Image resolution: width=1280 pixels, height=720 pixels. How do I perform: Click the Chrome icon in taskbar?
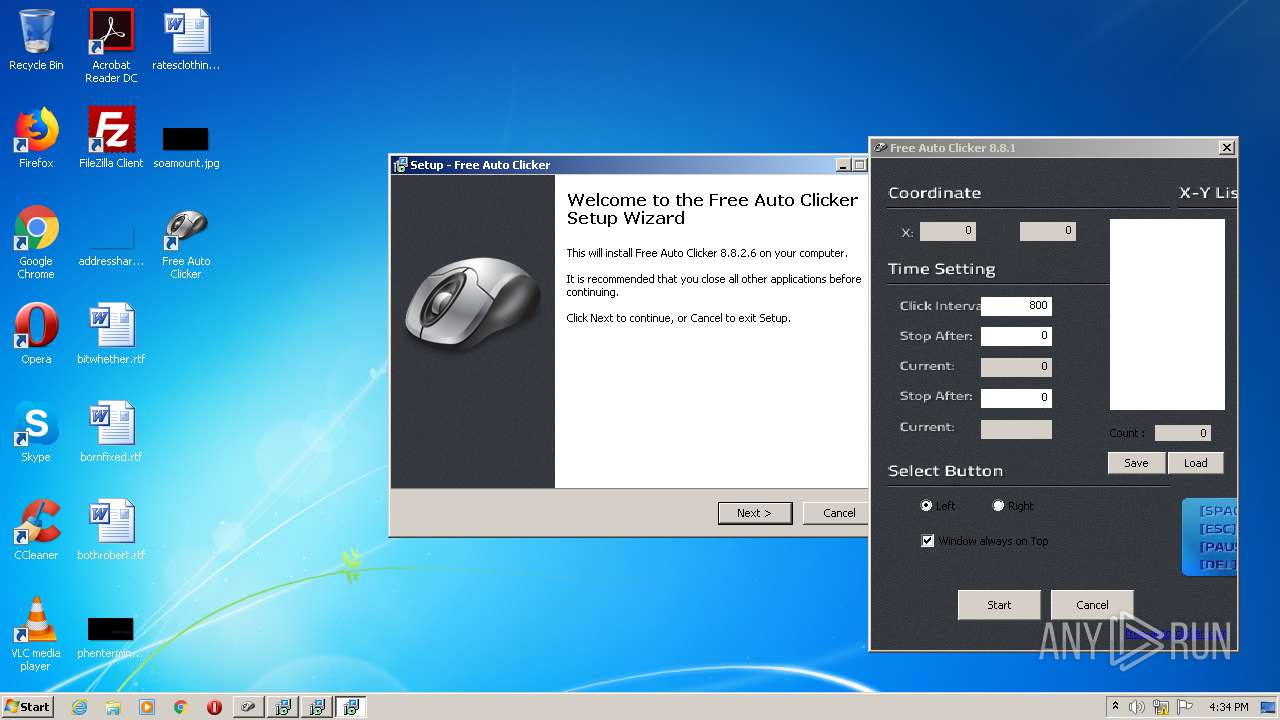point(181,707)
